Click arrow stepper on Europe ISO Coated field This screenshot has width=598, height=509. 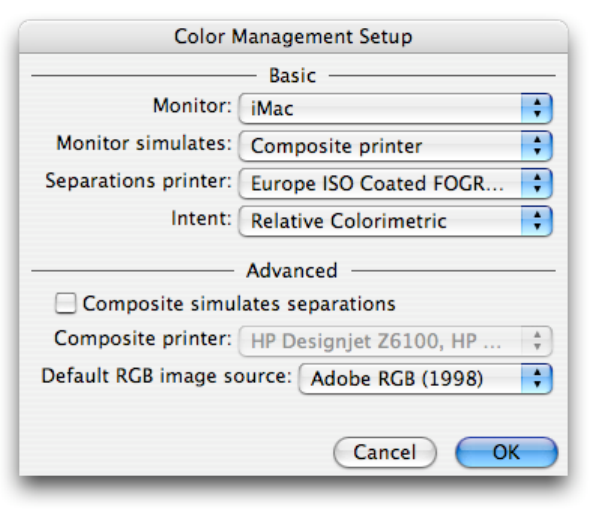click(x=537, y=184)
